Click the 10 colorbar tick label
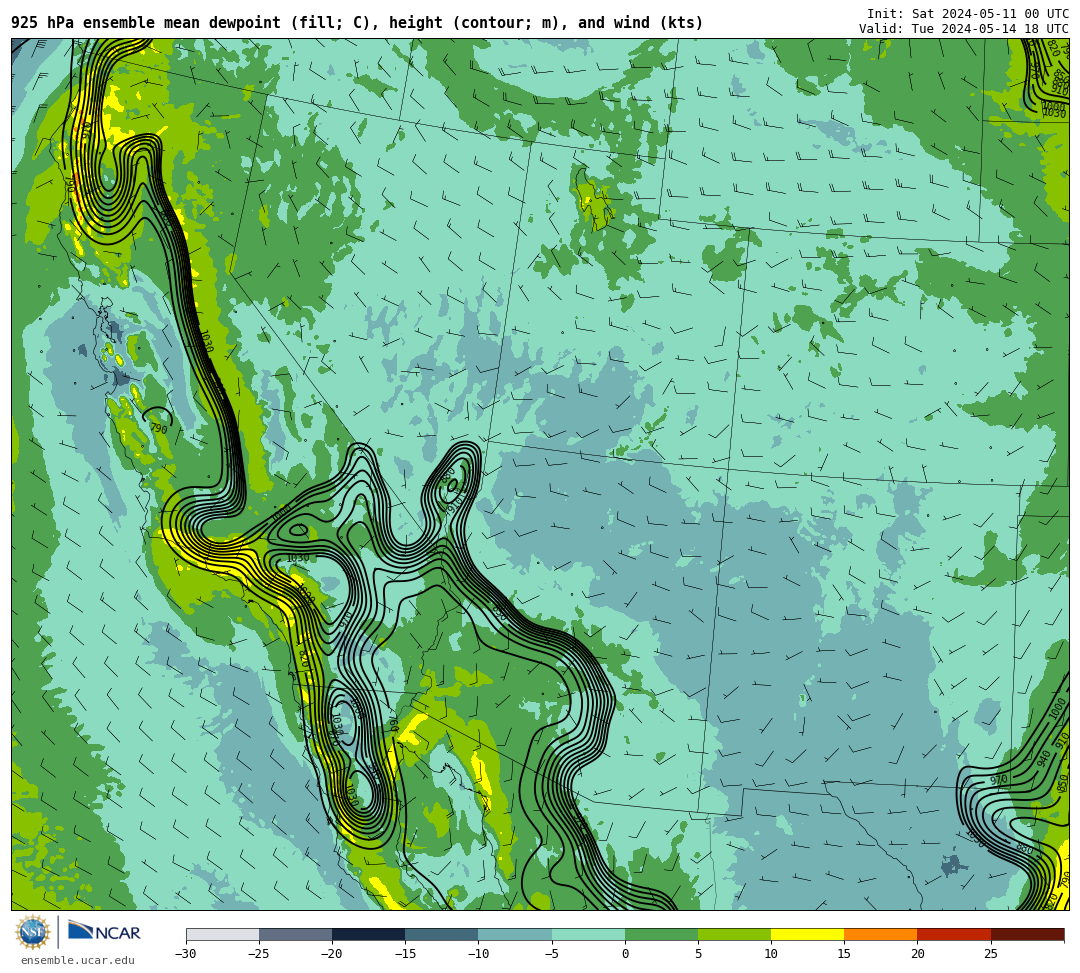The height and width of the screenshot is (973, 1080). click(771, 954)
